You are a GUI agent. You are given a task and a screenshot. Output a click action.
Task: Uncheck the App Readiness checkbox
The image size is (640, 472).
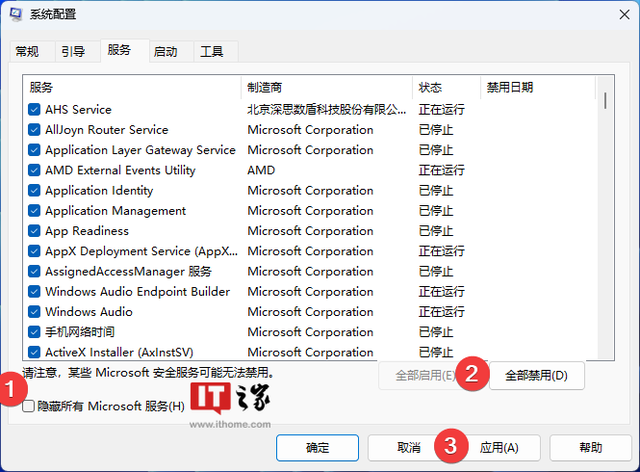[34, 231]
